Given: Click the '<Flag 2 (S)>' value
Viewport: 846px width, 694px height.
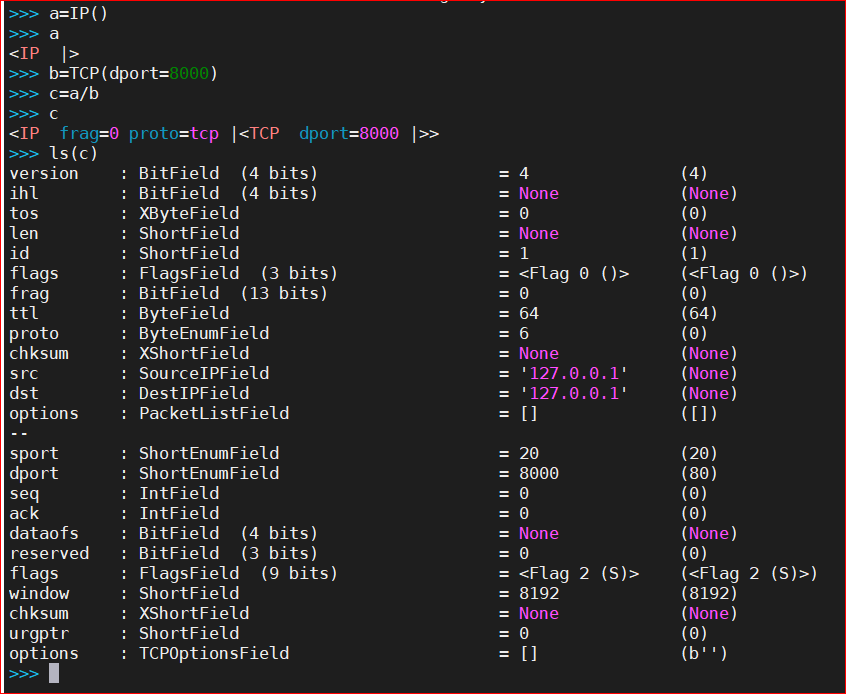Looking at the screenshot, I should click(x=579, y=573).
